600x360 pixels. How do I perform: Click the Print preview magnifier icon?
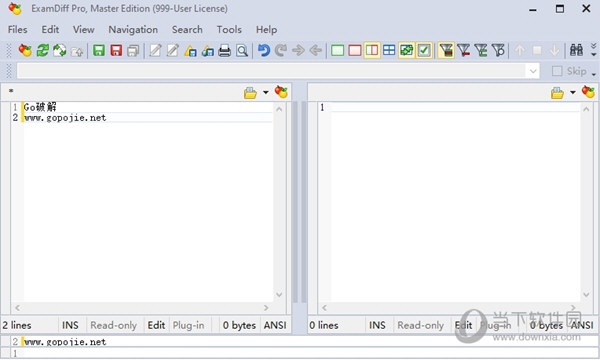(242, 50)
